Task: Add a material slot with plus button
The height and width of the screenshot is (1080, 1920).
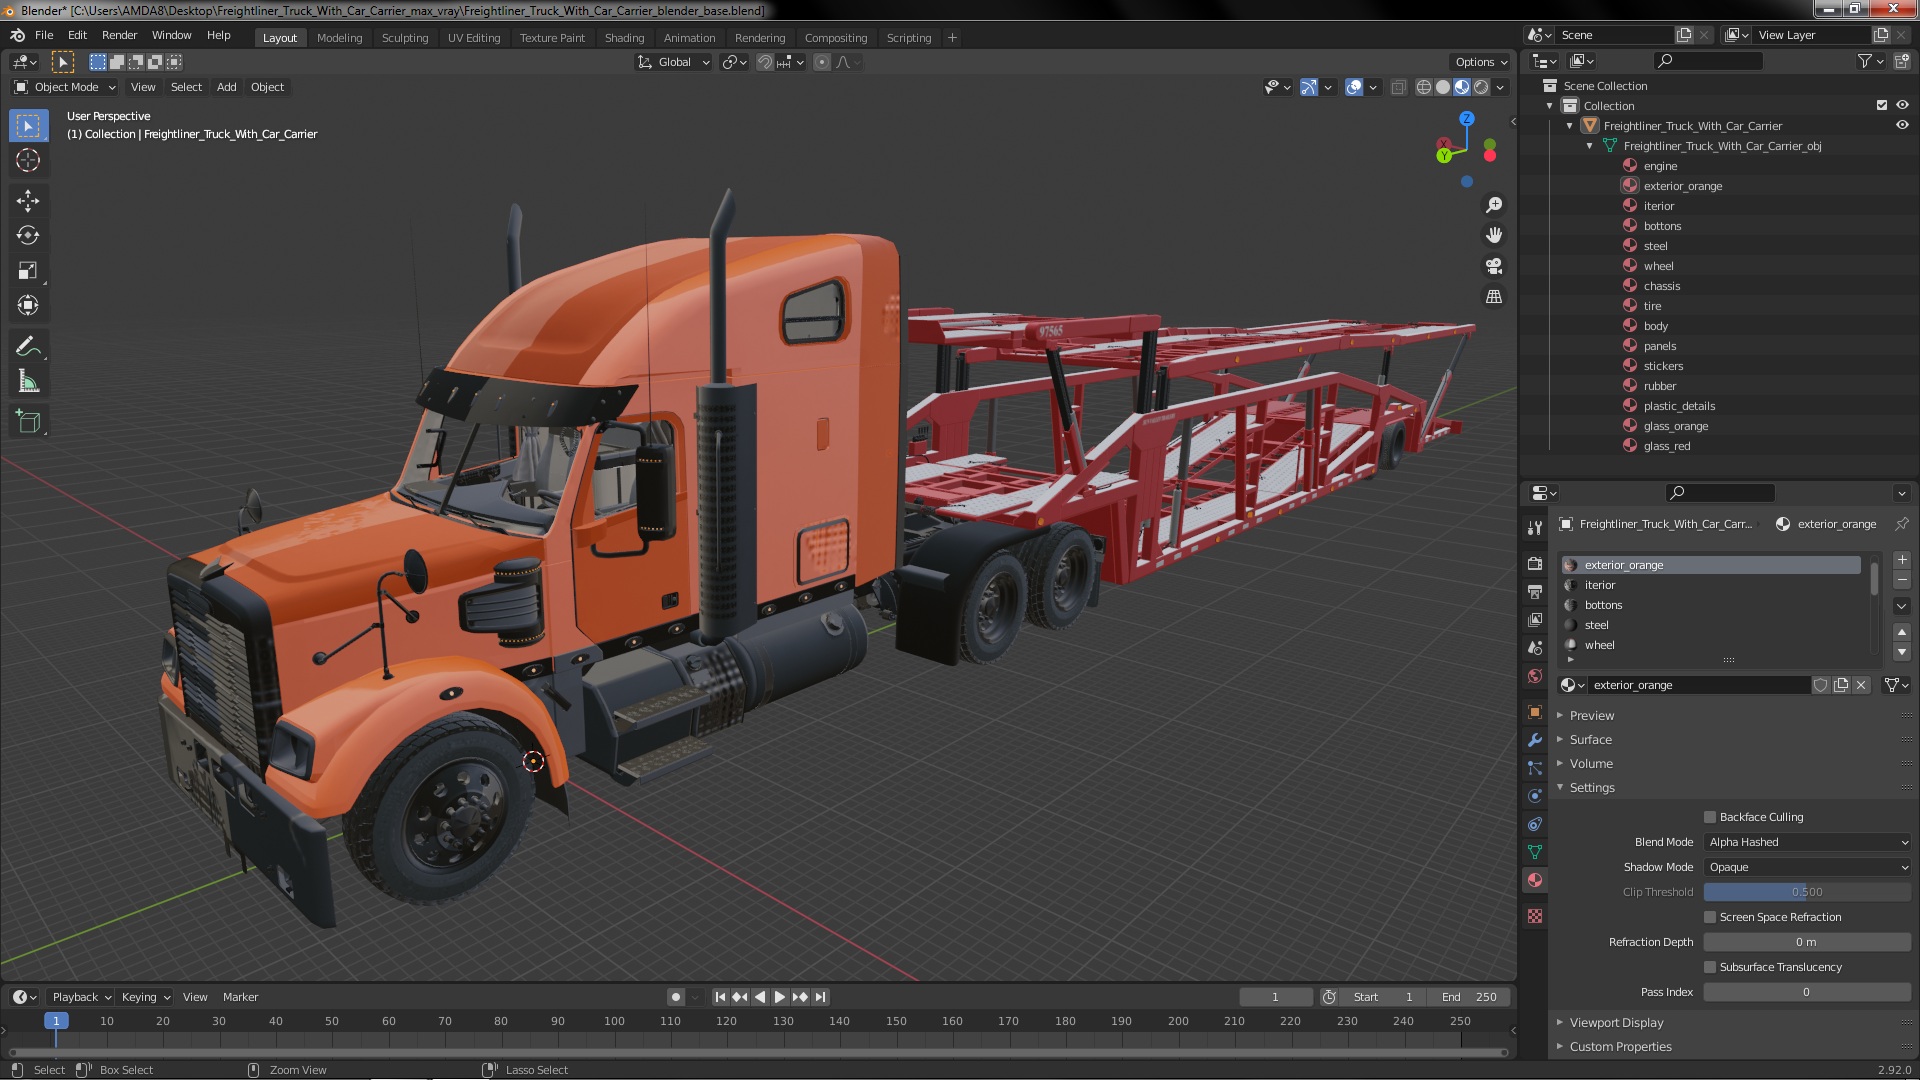Action: [1902, 560]
